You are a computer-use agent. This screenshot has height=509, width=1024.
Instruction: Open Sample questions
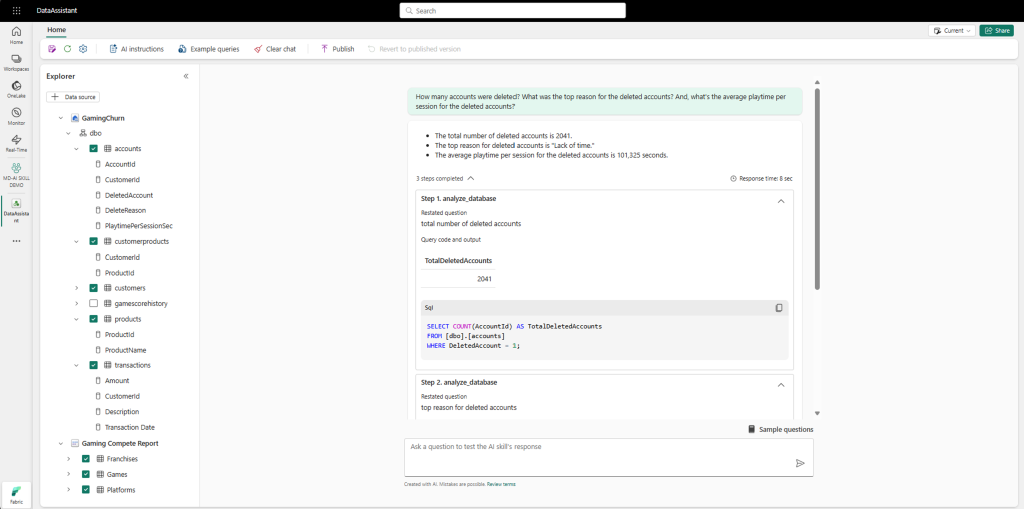pyautogui.click(x=781, y=429)
